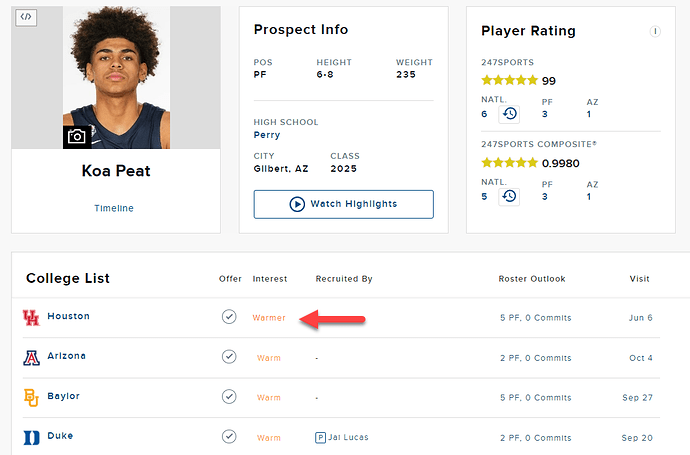
Task: Open the Timeline link under Koa Peat
Action: [114, 208]
